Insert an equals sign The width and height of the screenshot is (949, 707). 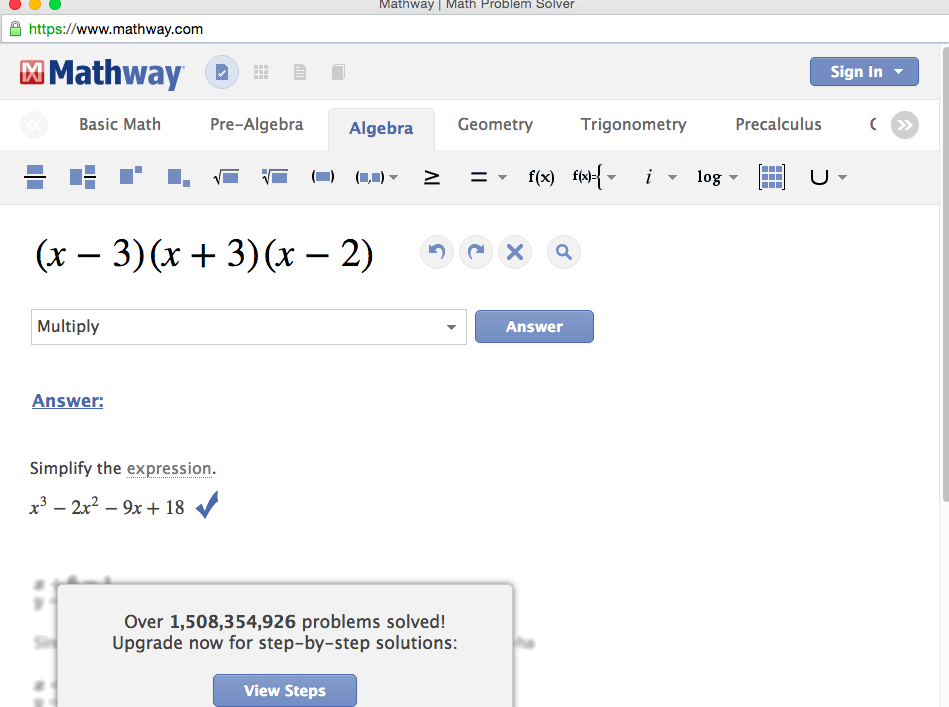(x=479, y=177)
